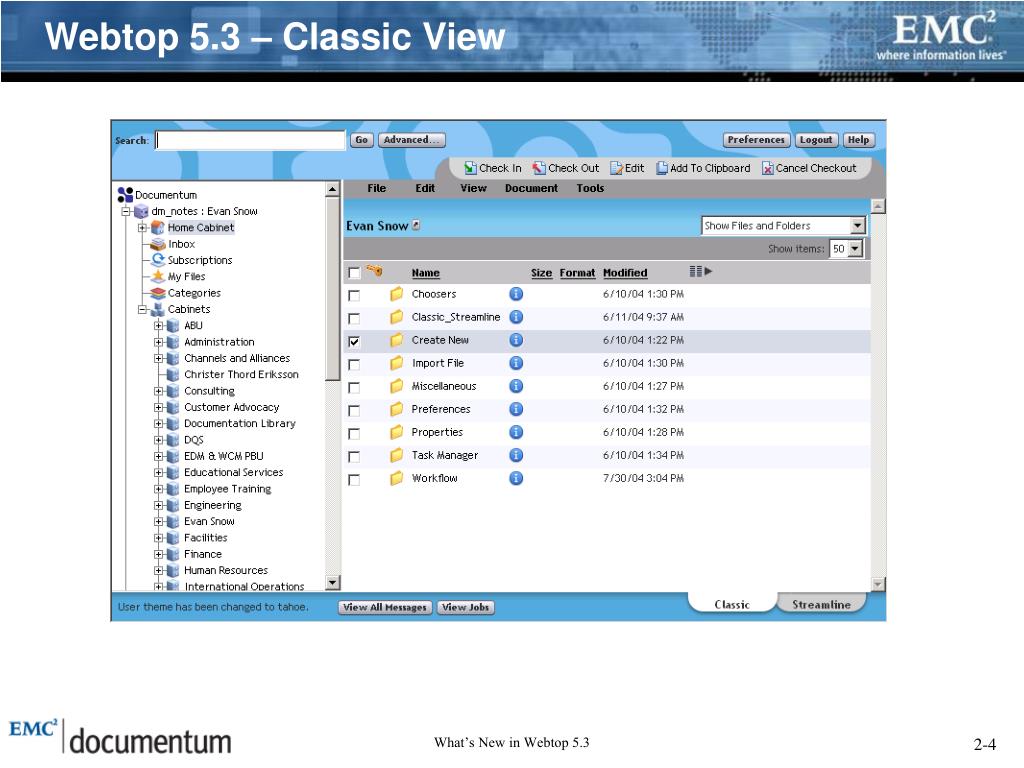This screenshot has height=768, width=1024.
Task: Collapse the Cabinets node
Action: pyautogui.click(x=142, y=309)
